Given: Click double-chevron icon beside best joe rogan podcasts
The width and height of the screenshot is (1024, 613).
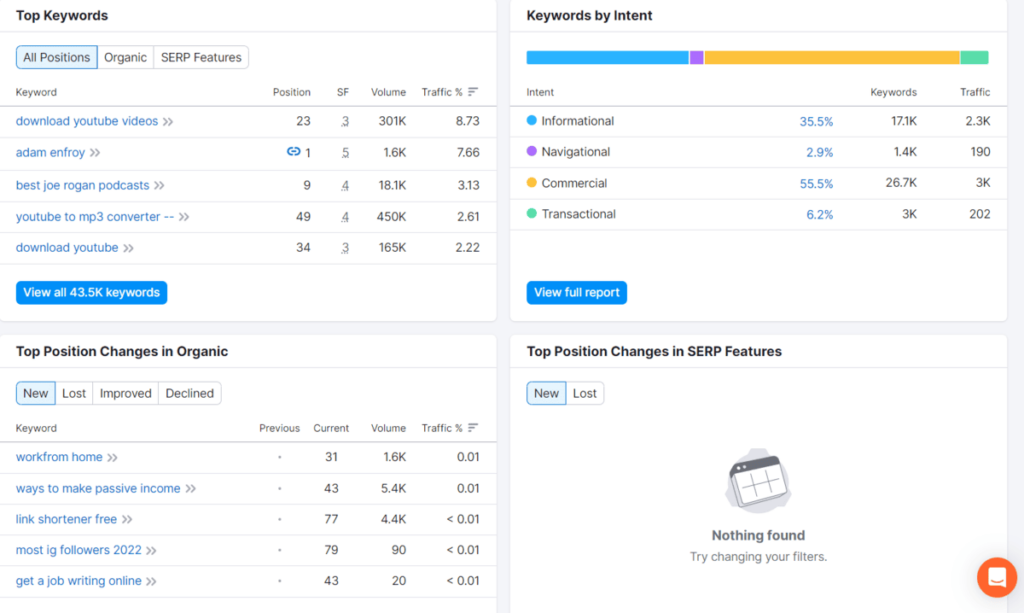Looking at the screenshot, I should pos(159,185).
